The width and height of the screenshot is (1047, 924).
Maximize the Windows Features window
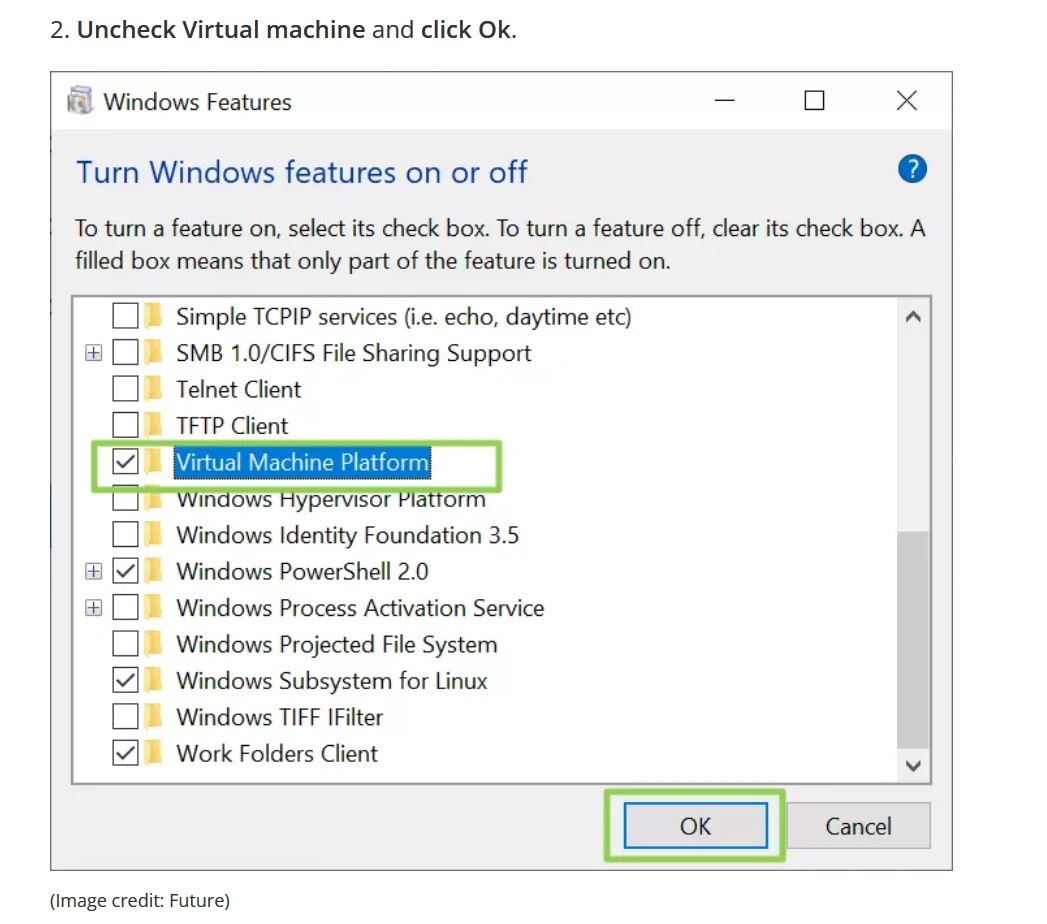click(x=814, y=101)
